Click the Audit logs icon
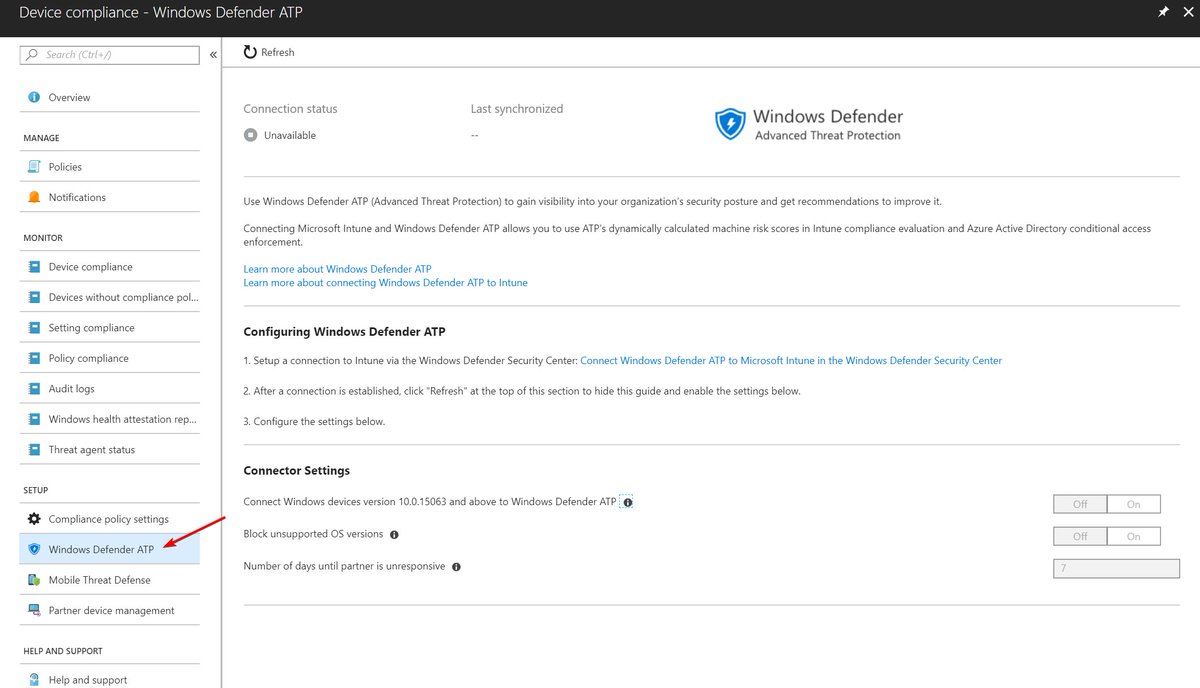 click(34, 389)
